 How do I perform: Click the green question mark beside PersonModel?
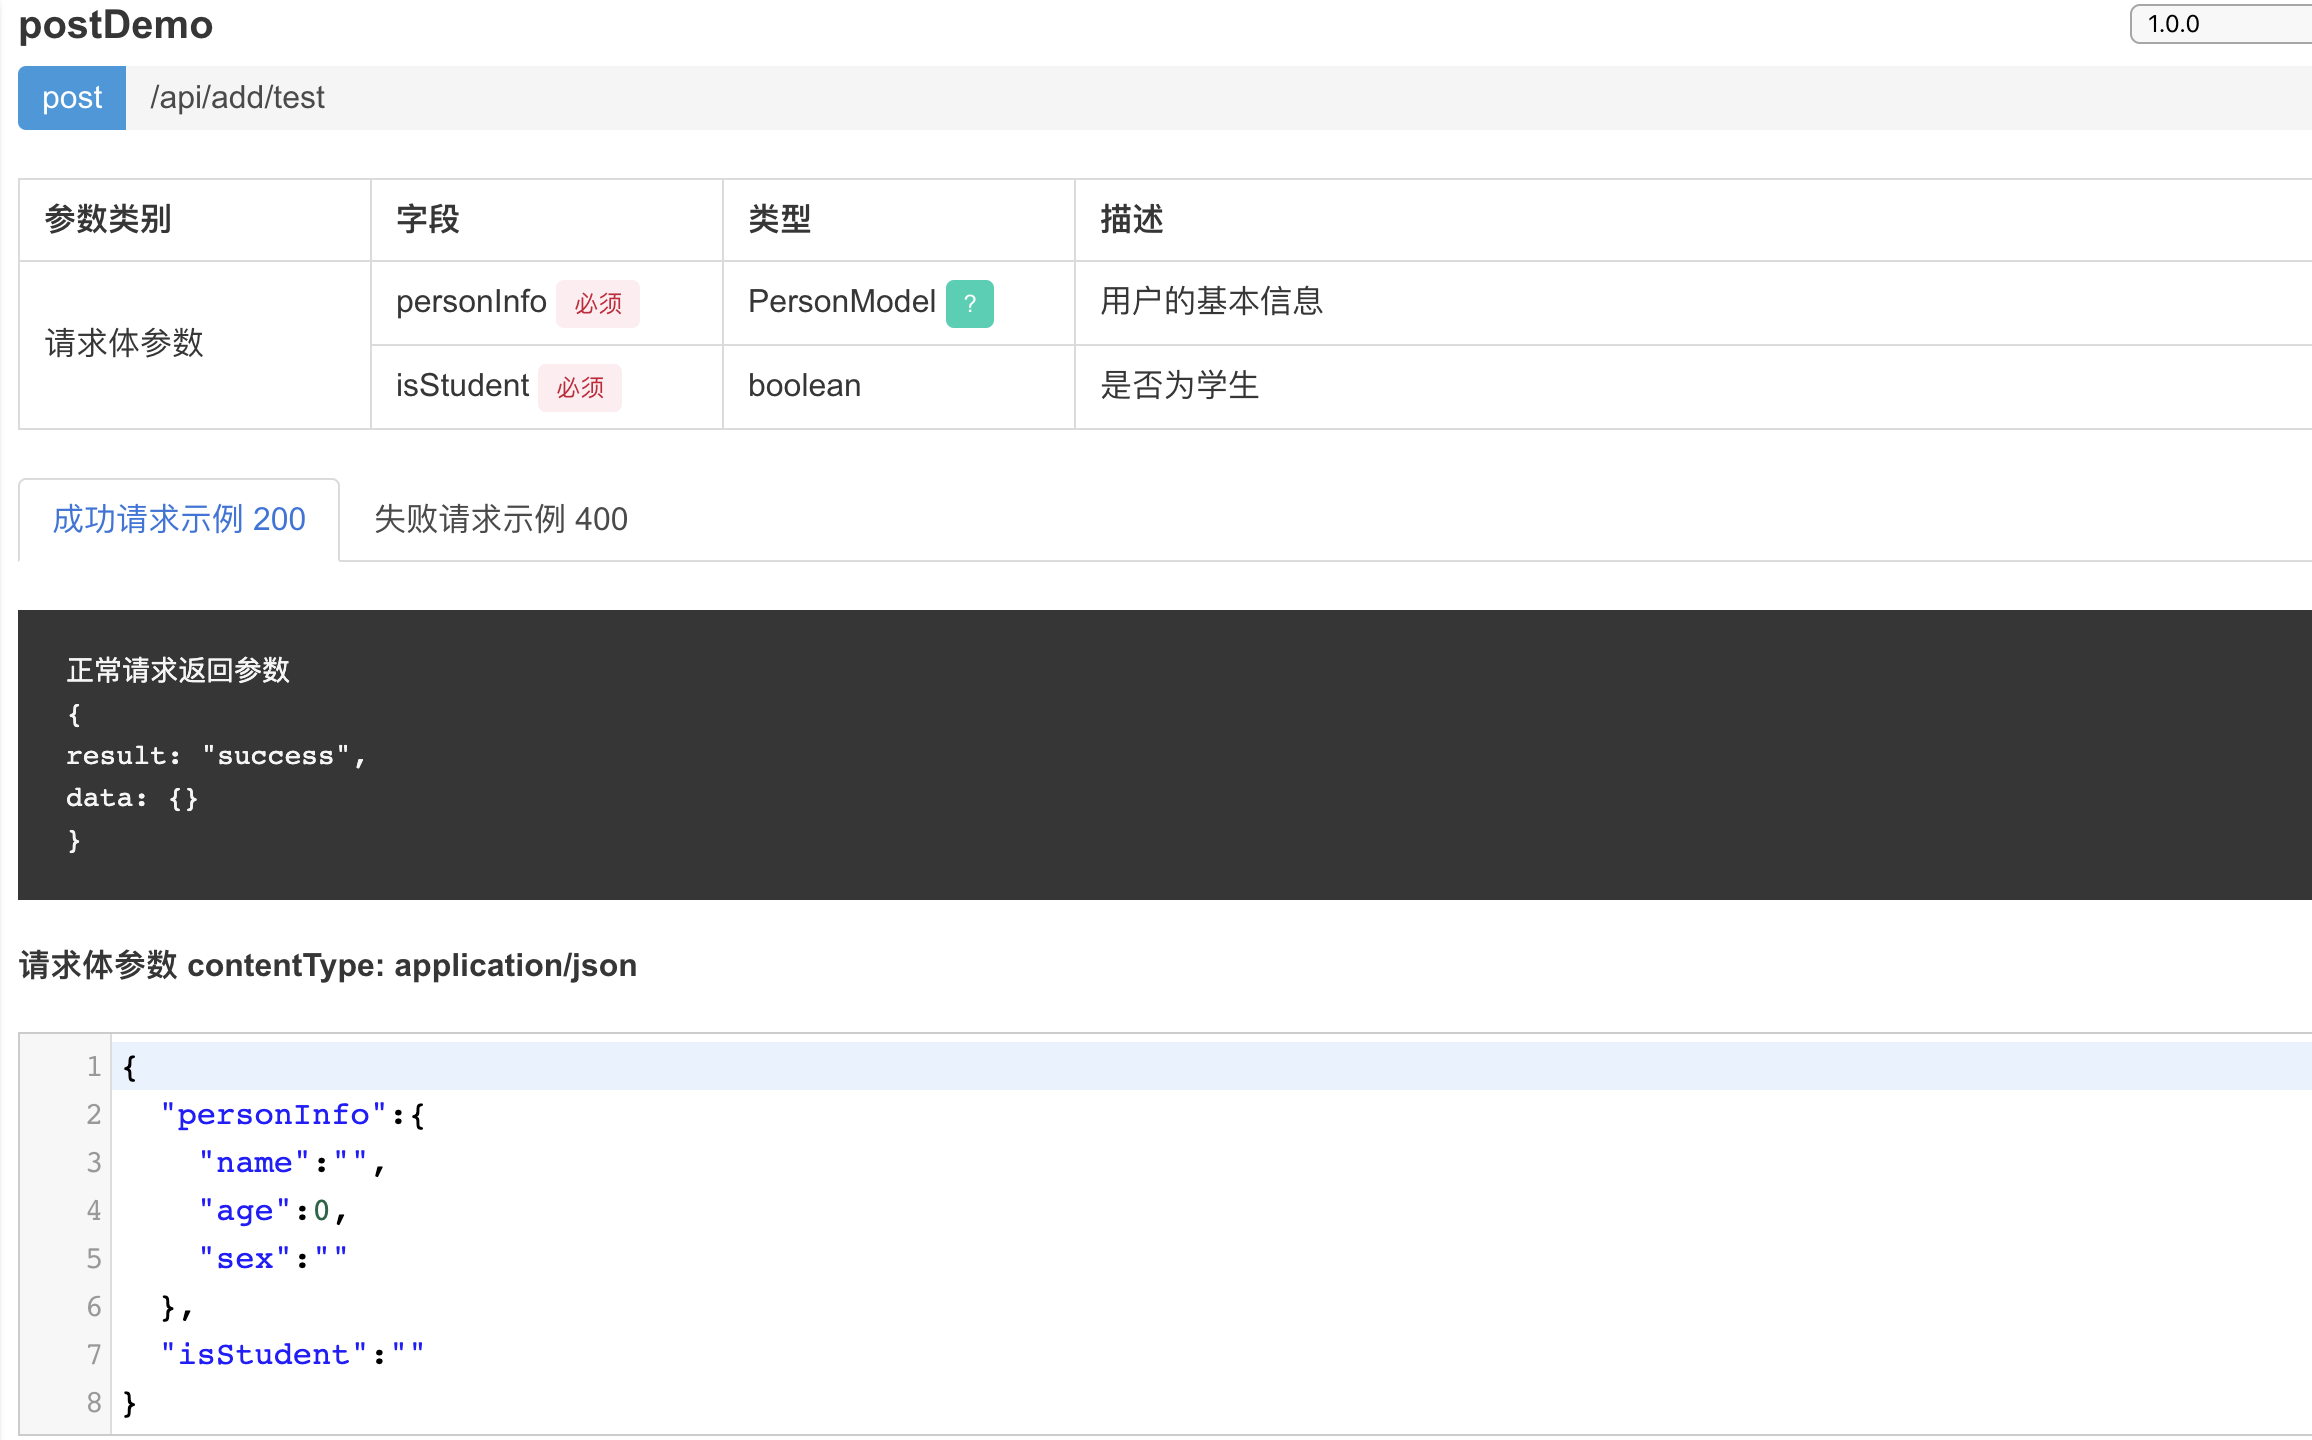(x=969, y=304)
